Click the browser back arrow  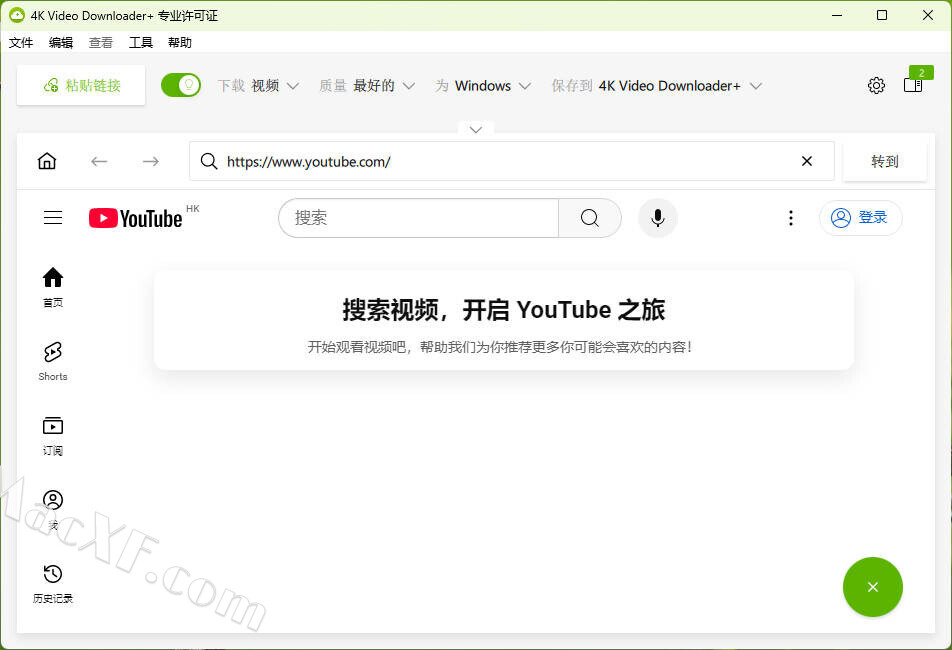point(99,161)
